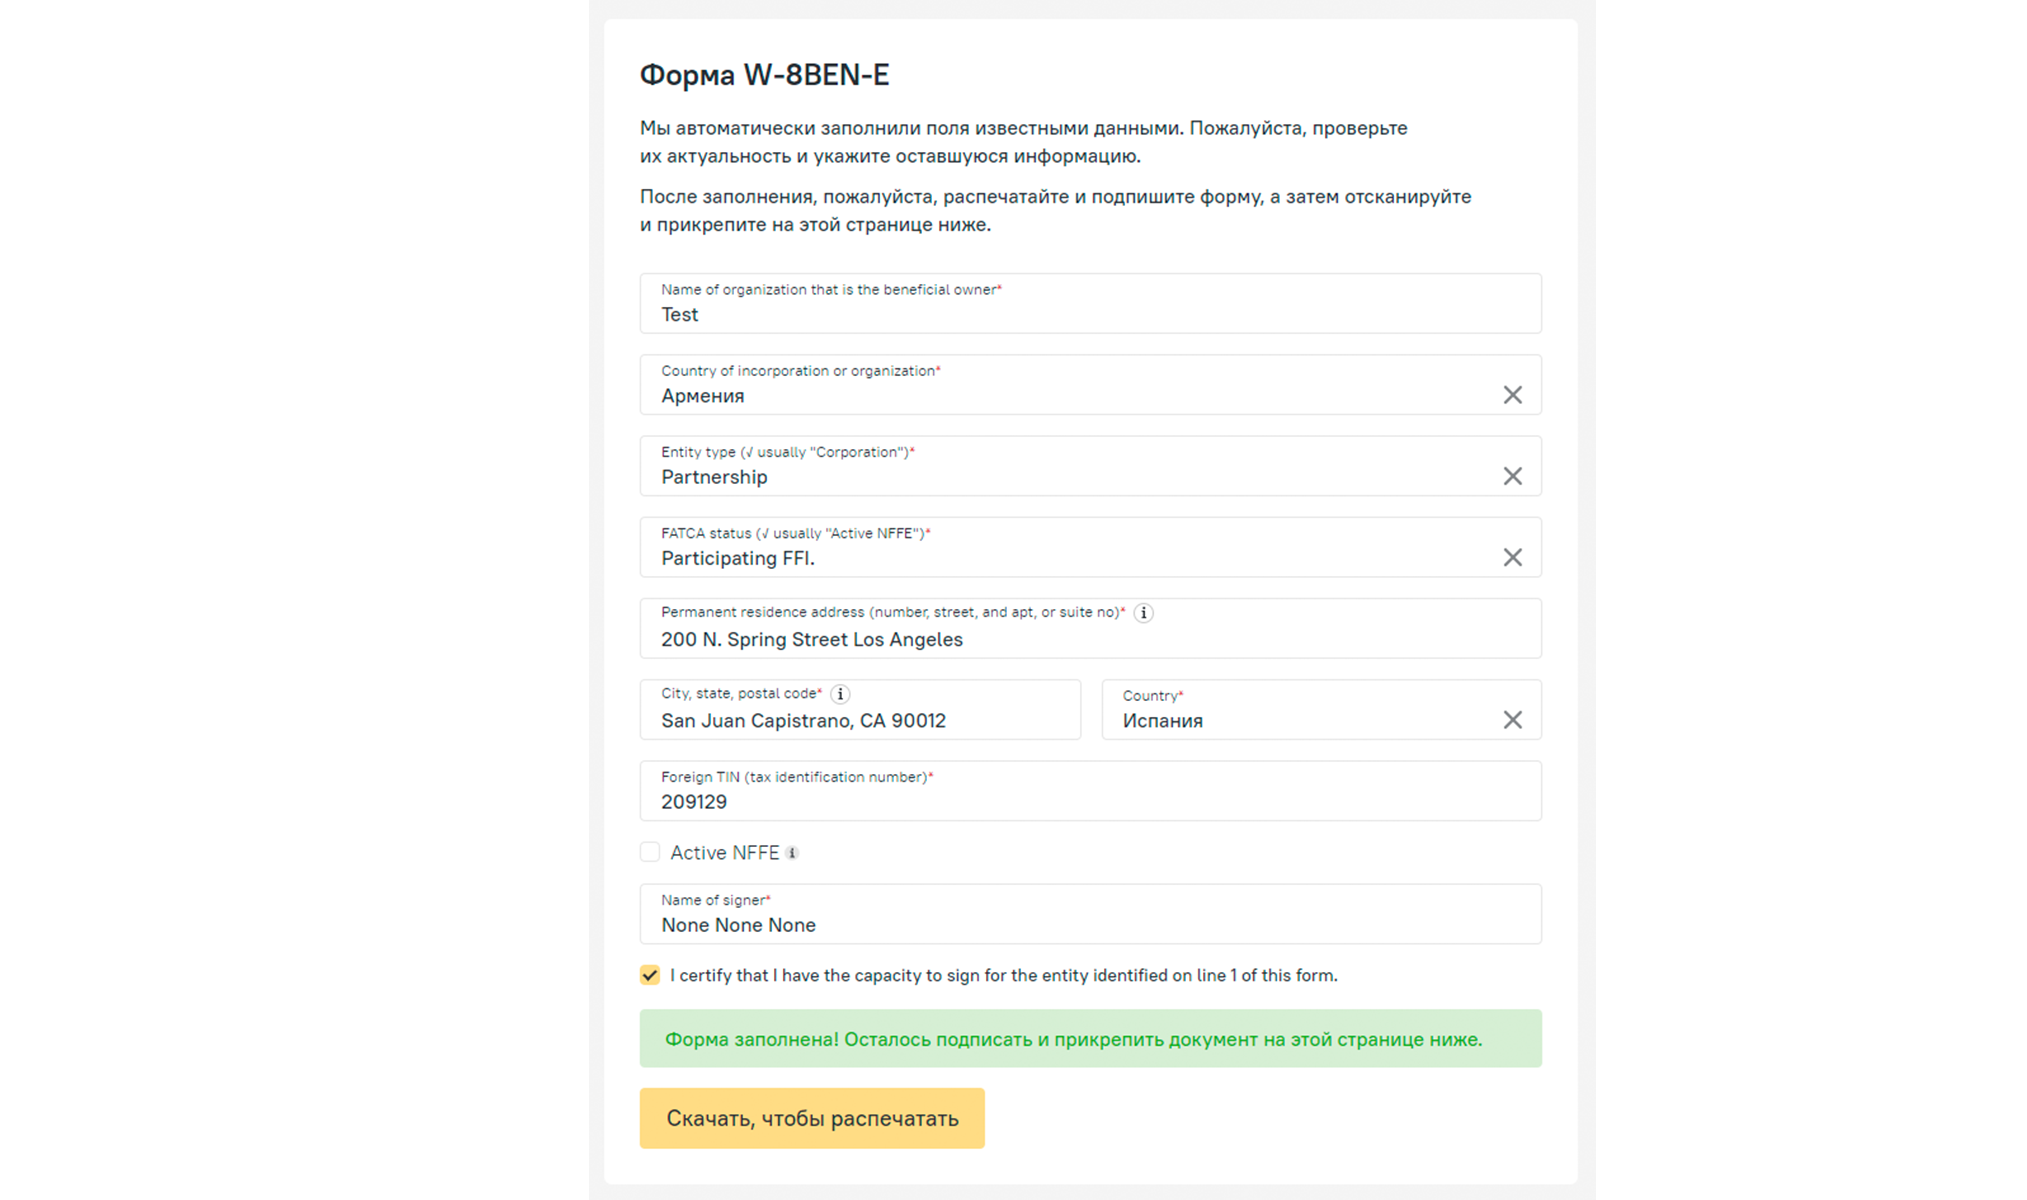The height and width of the screenshot is (1200, 2027).
Task: Edit the Foreign TIN field
Action: point(1090,801)
